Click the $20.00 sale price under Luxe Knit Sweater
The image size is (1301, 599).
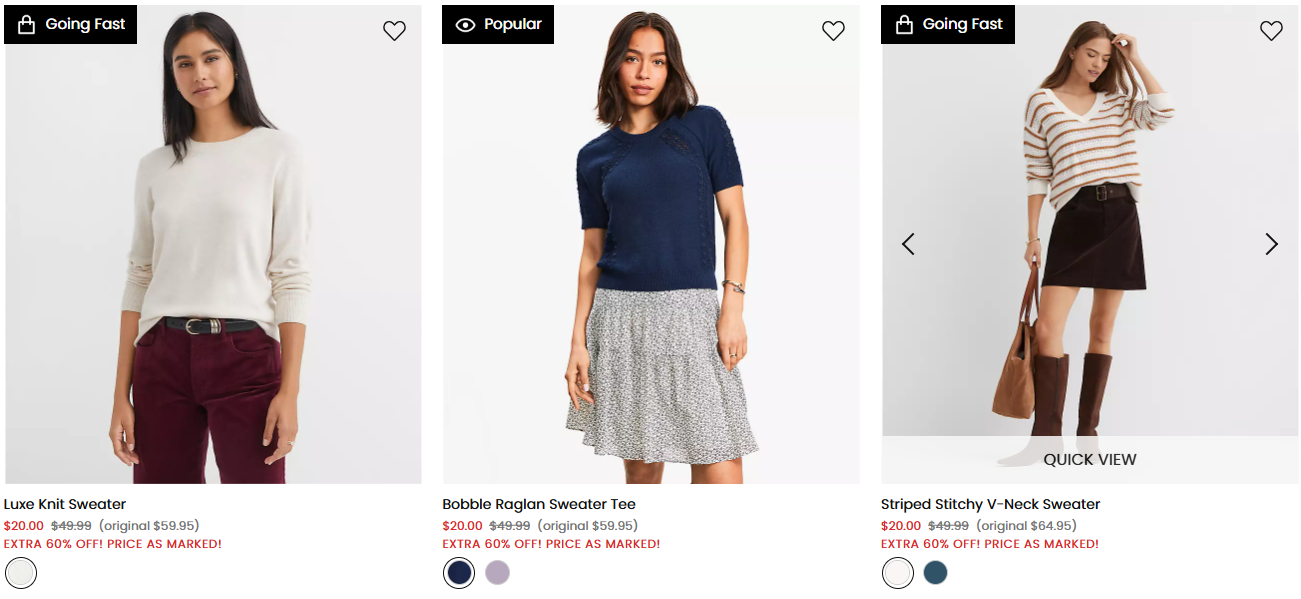coord(24,526)
